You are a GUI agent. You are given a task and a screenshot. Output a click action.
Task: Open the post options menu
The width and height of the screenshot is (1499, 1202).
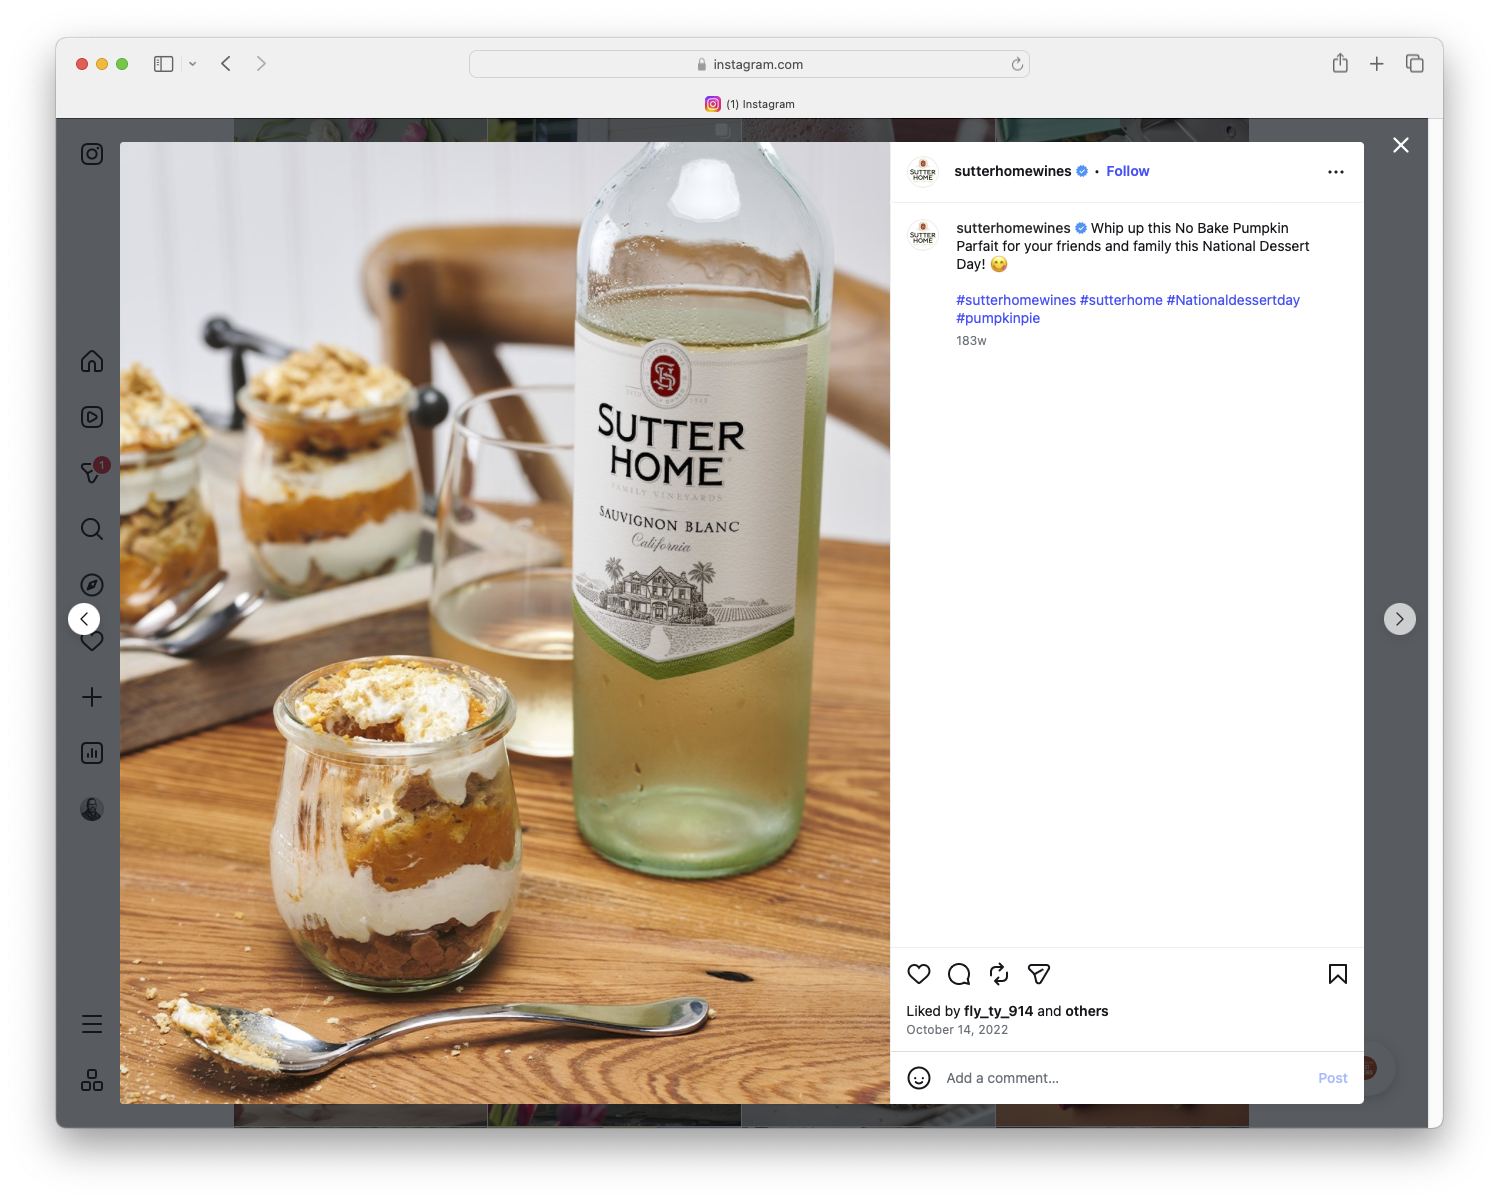(x=1336, y=171)
